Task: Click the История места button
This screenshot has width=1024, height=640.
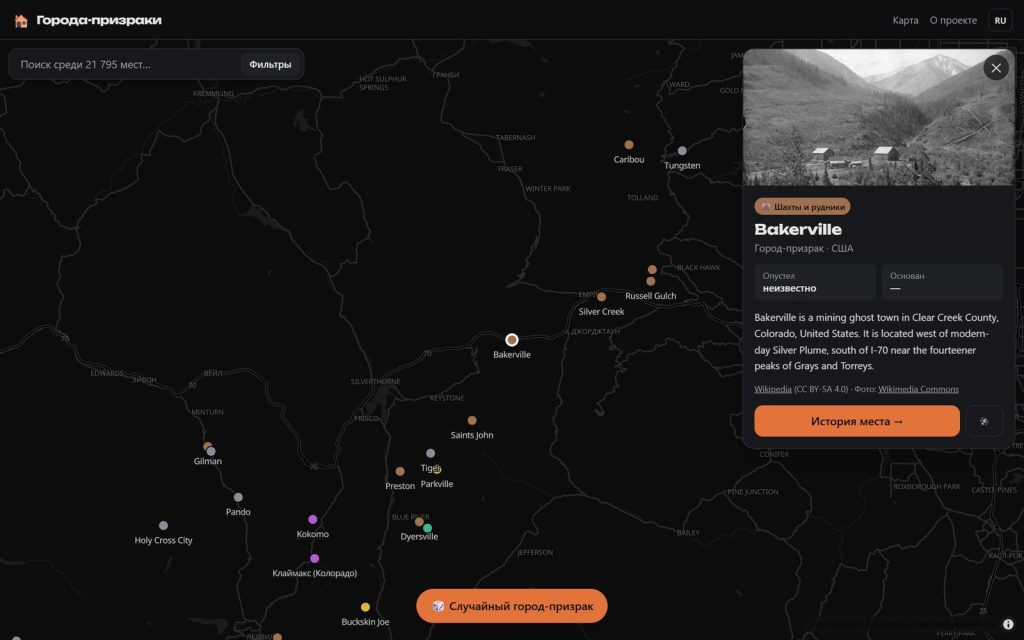Action: tap(857, 421)
